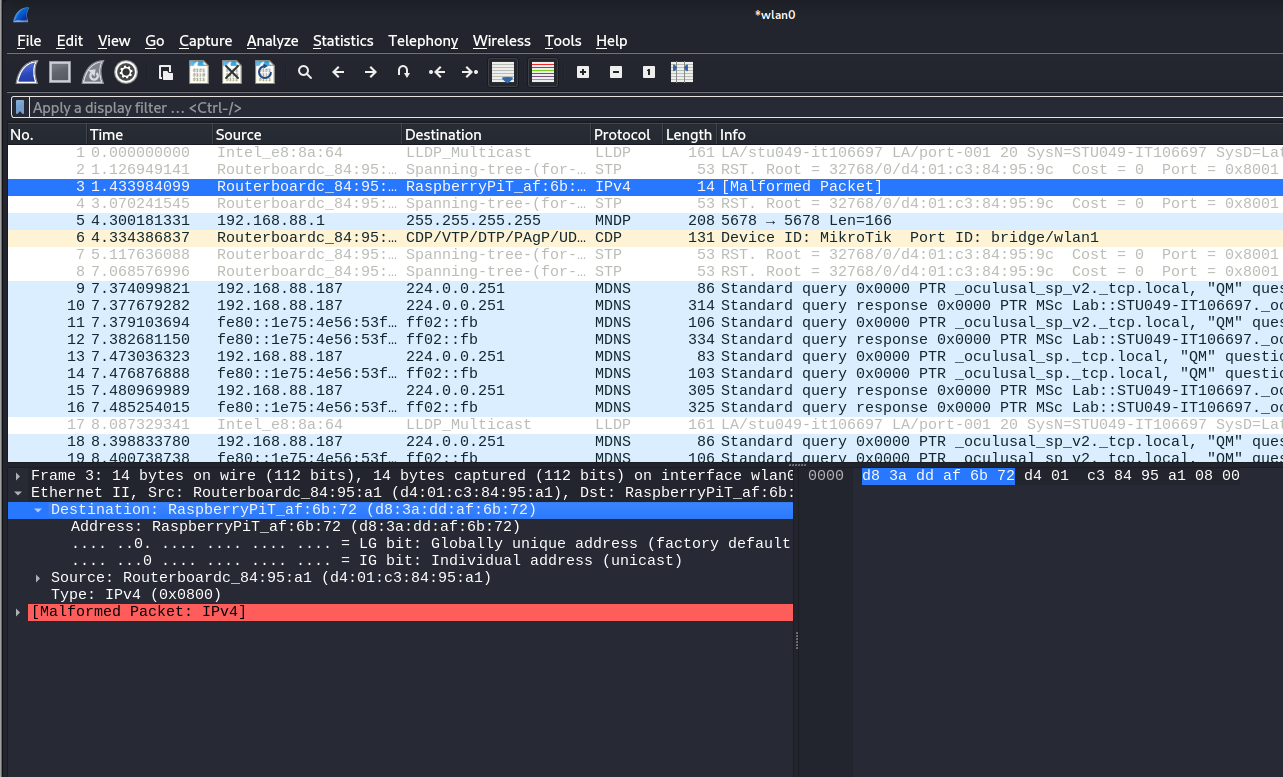Toggle auto-scroll during live capture
The width and height of the screenshot is (1283, 777).
click(502, 72)
